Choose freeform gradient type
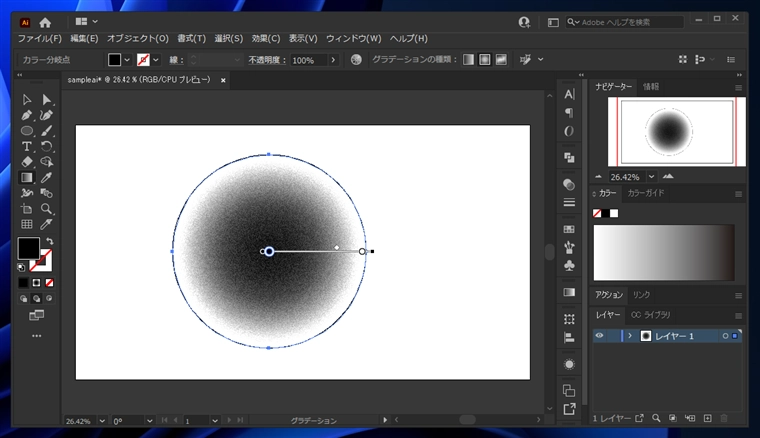 (501, 60)
